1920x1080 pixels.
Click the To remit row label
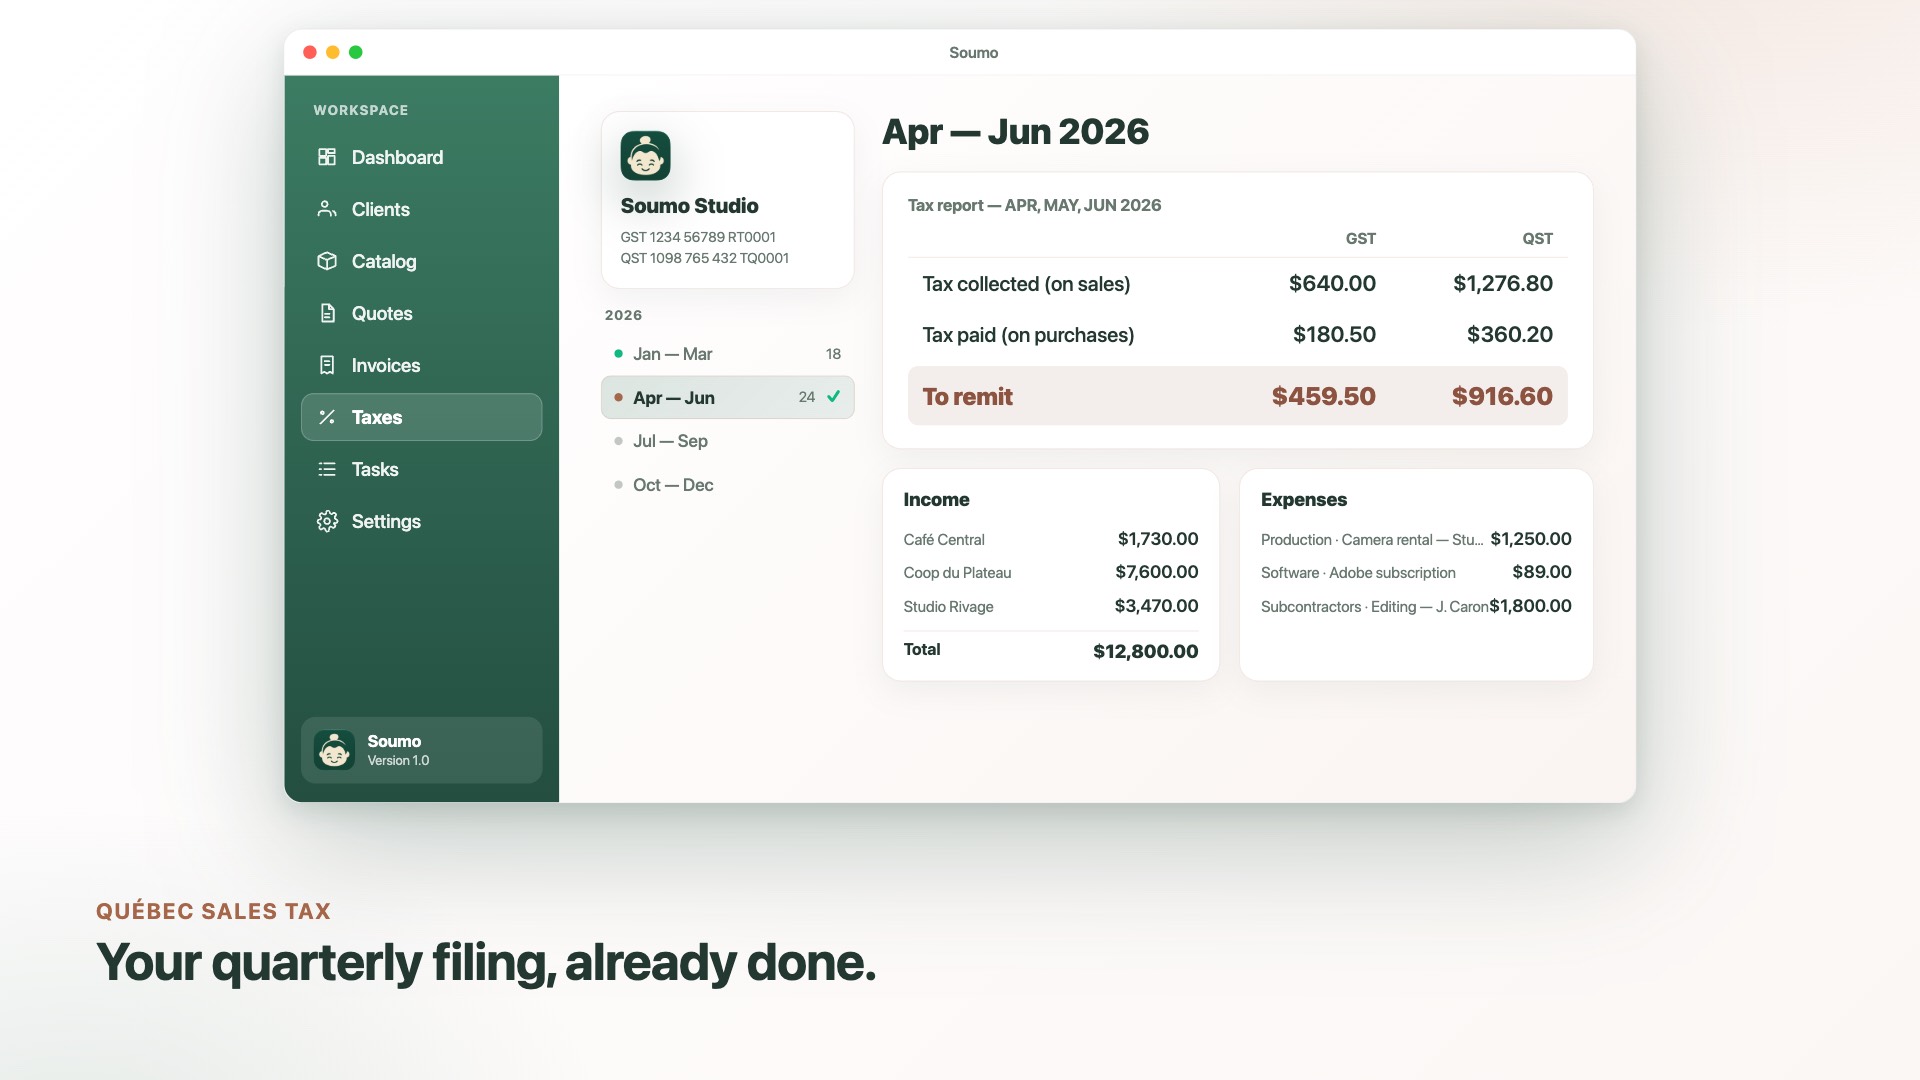click(x=967, y=397)
